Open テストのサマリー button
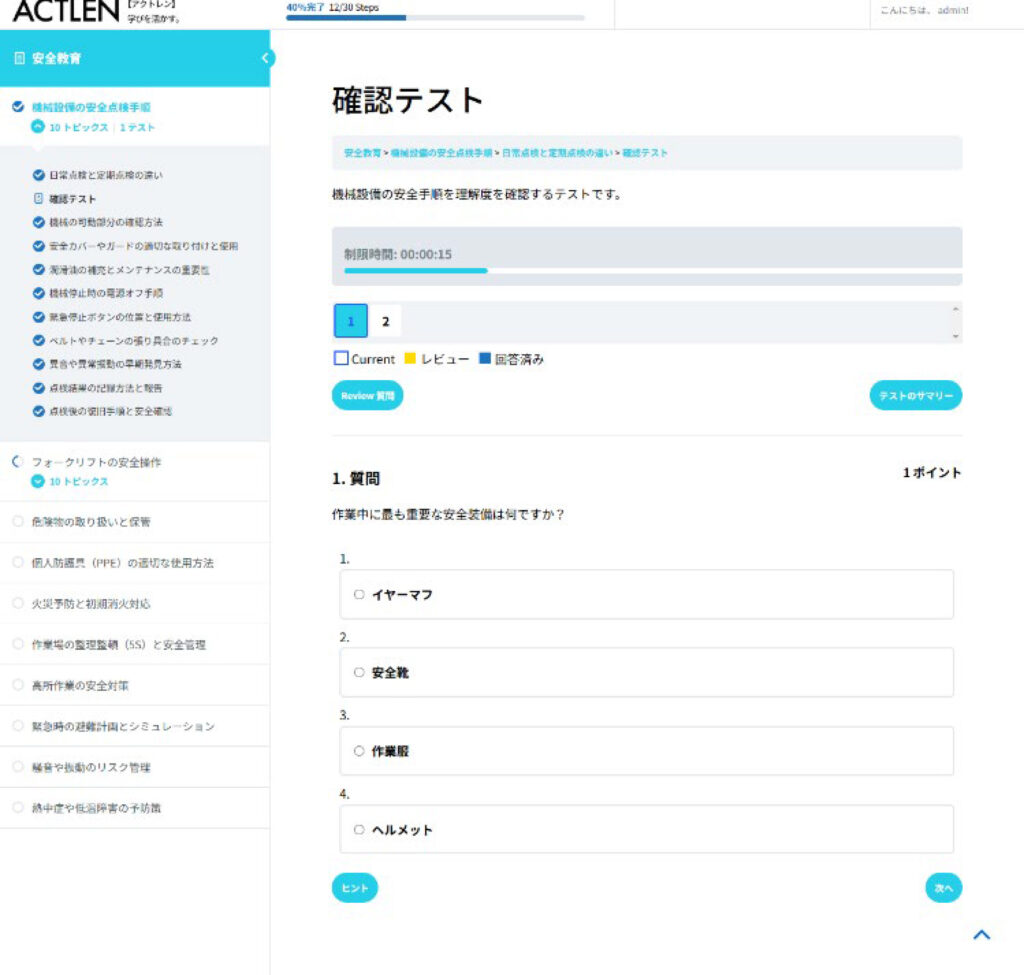 [916, 395]
